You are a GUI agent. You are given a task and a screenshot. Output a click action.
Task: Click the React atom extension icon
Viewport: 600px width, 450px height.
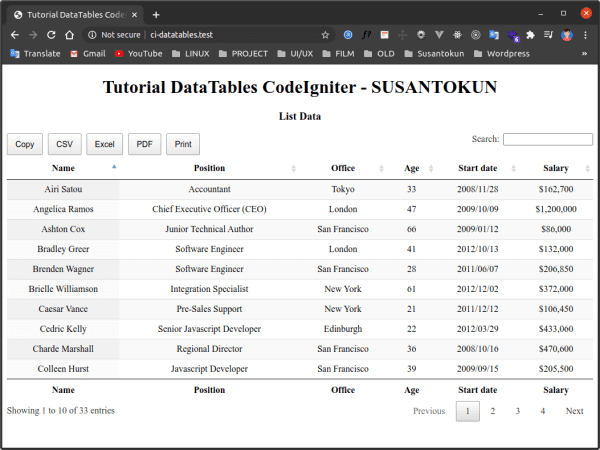pyautogui.click(x=457, y=35)
